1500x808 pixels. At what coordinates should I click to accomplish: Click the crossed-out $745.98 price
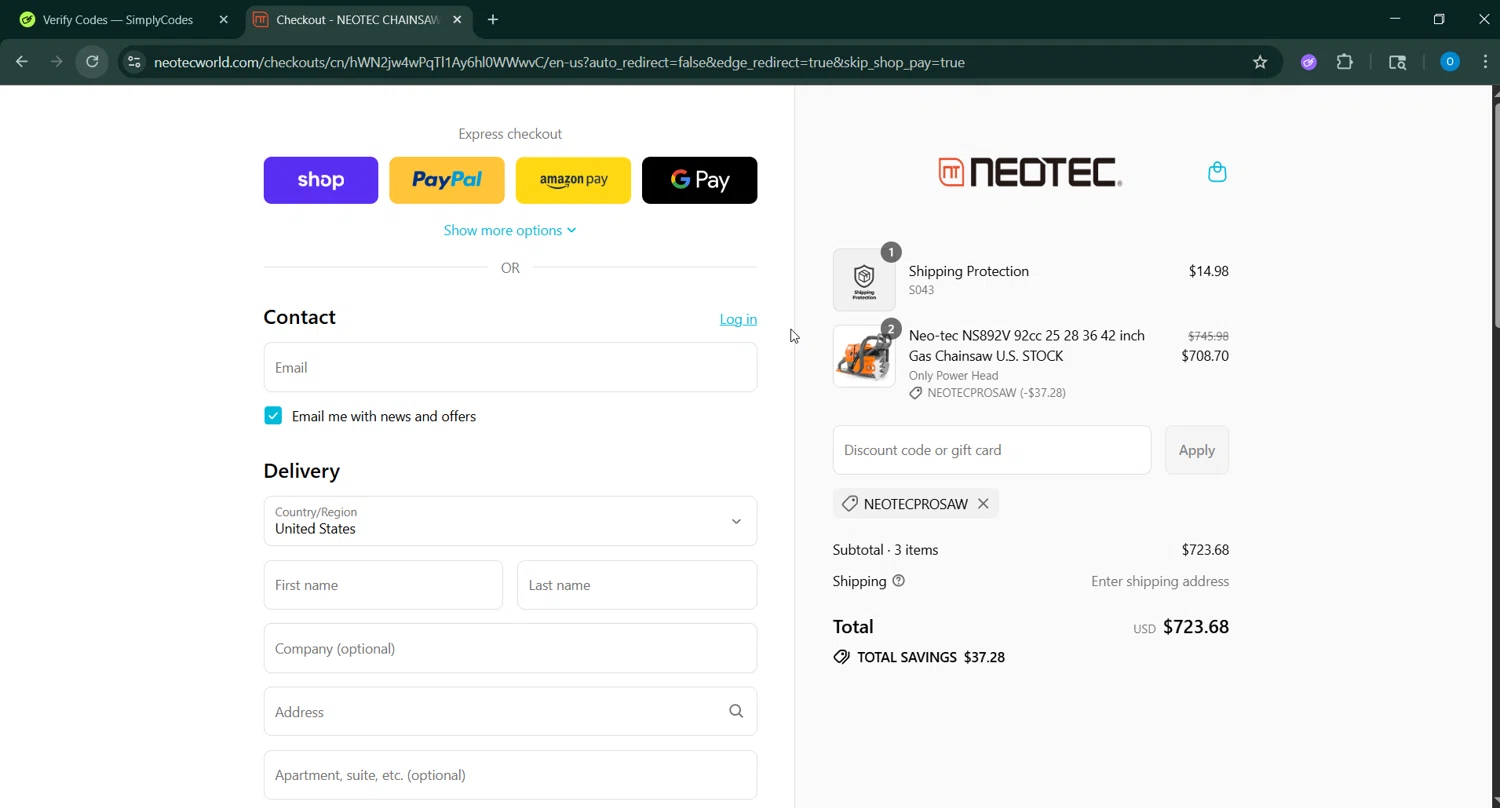[1208, 336]
